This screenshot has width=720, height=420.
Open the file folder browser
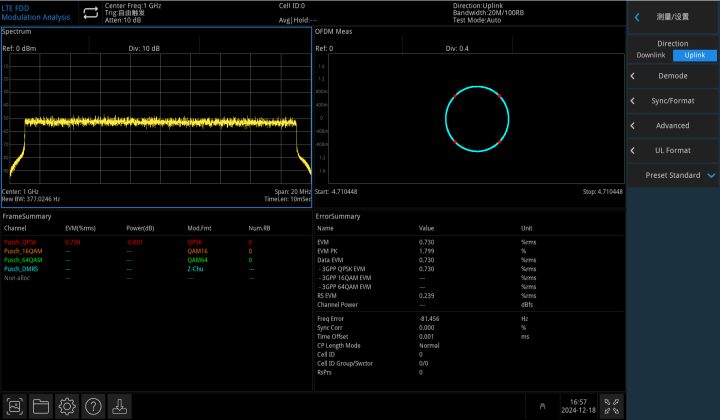40,406
